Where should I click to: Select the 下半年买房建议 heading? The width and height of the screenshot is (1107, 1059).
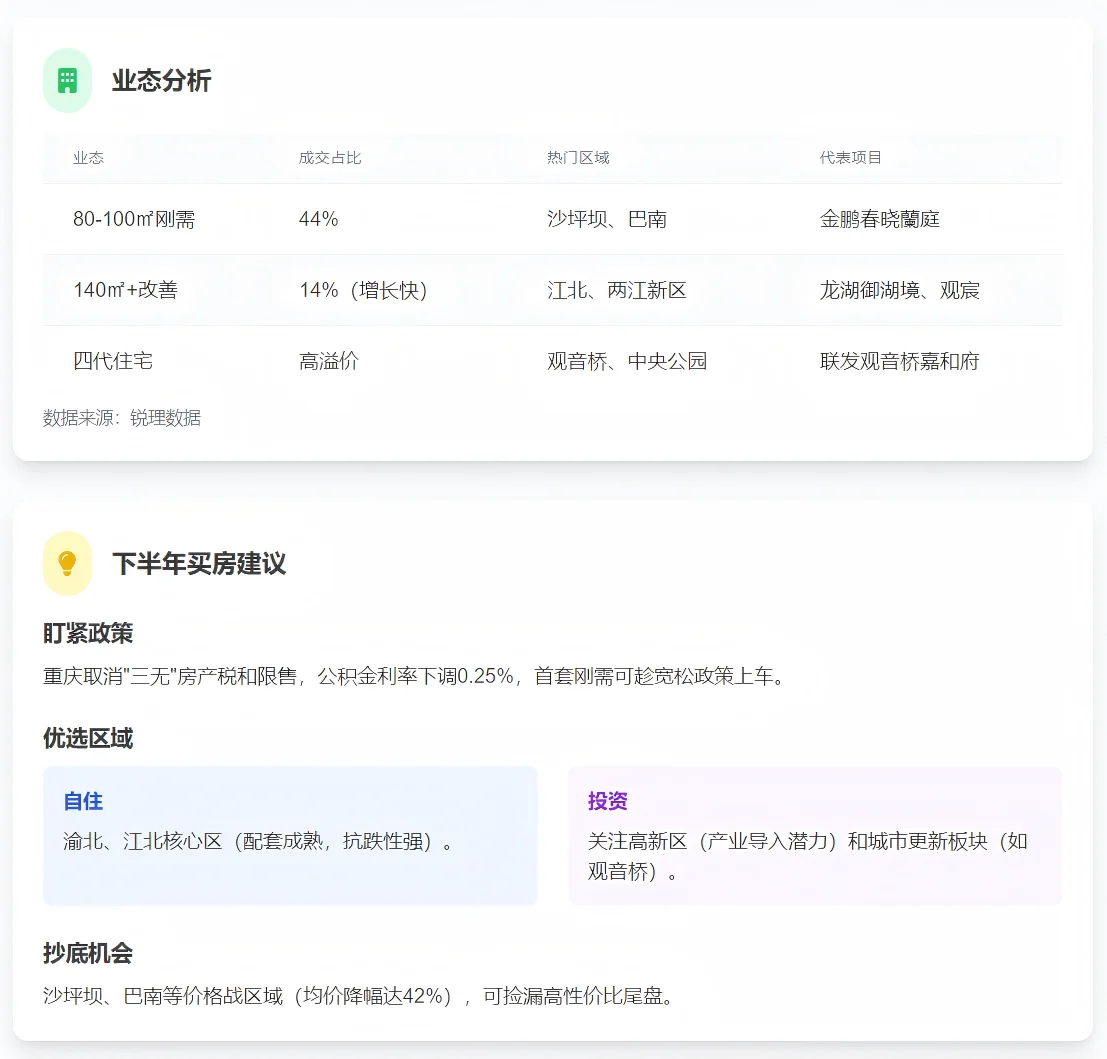click(x=199, y=563)
